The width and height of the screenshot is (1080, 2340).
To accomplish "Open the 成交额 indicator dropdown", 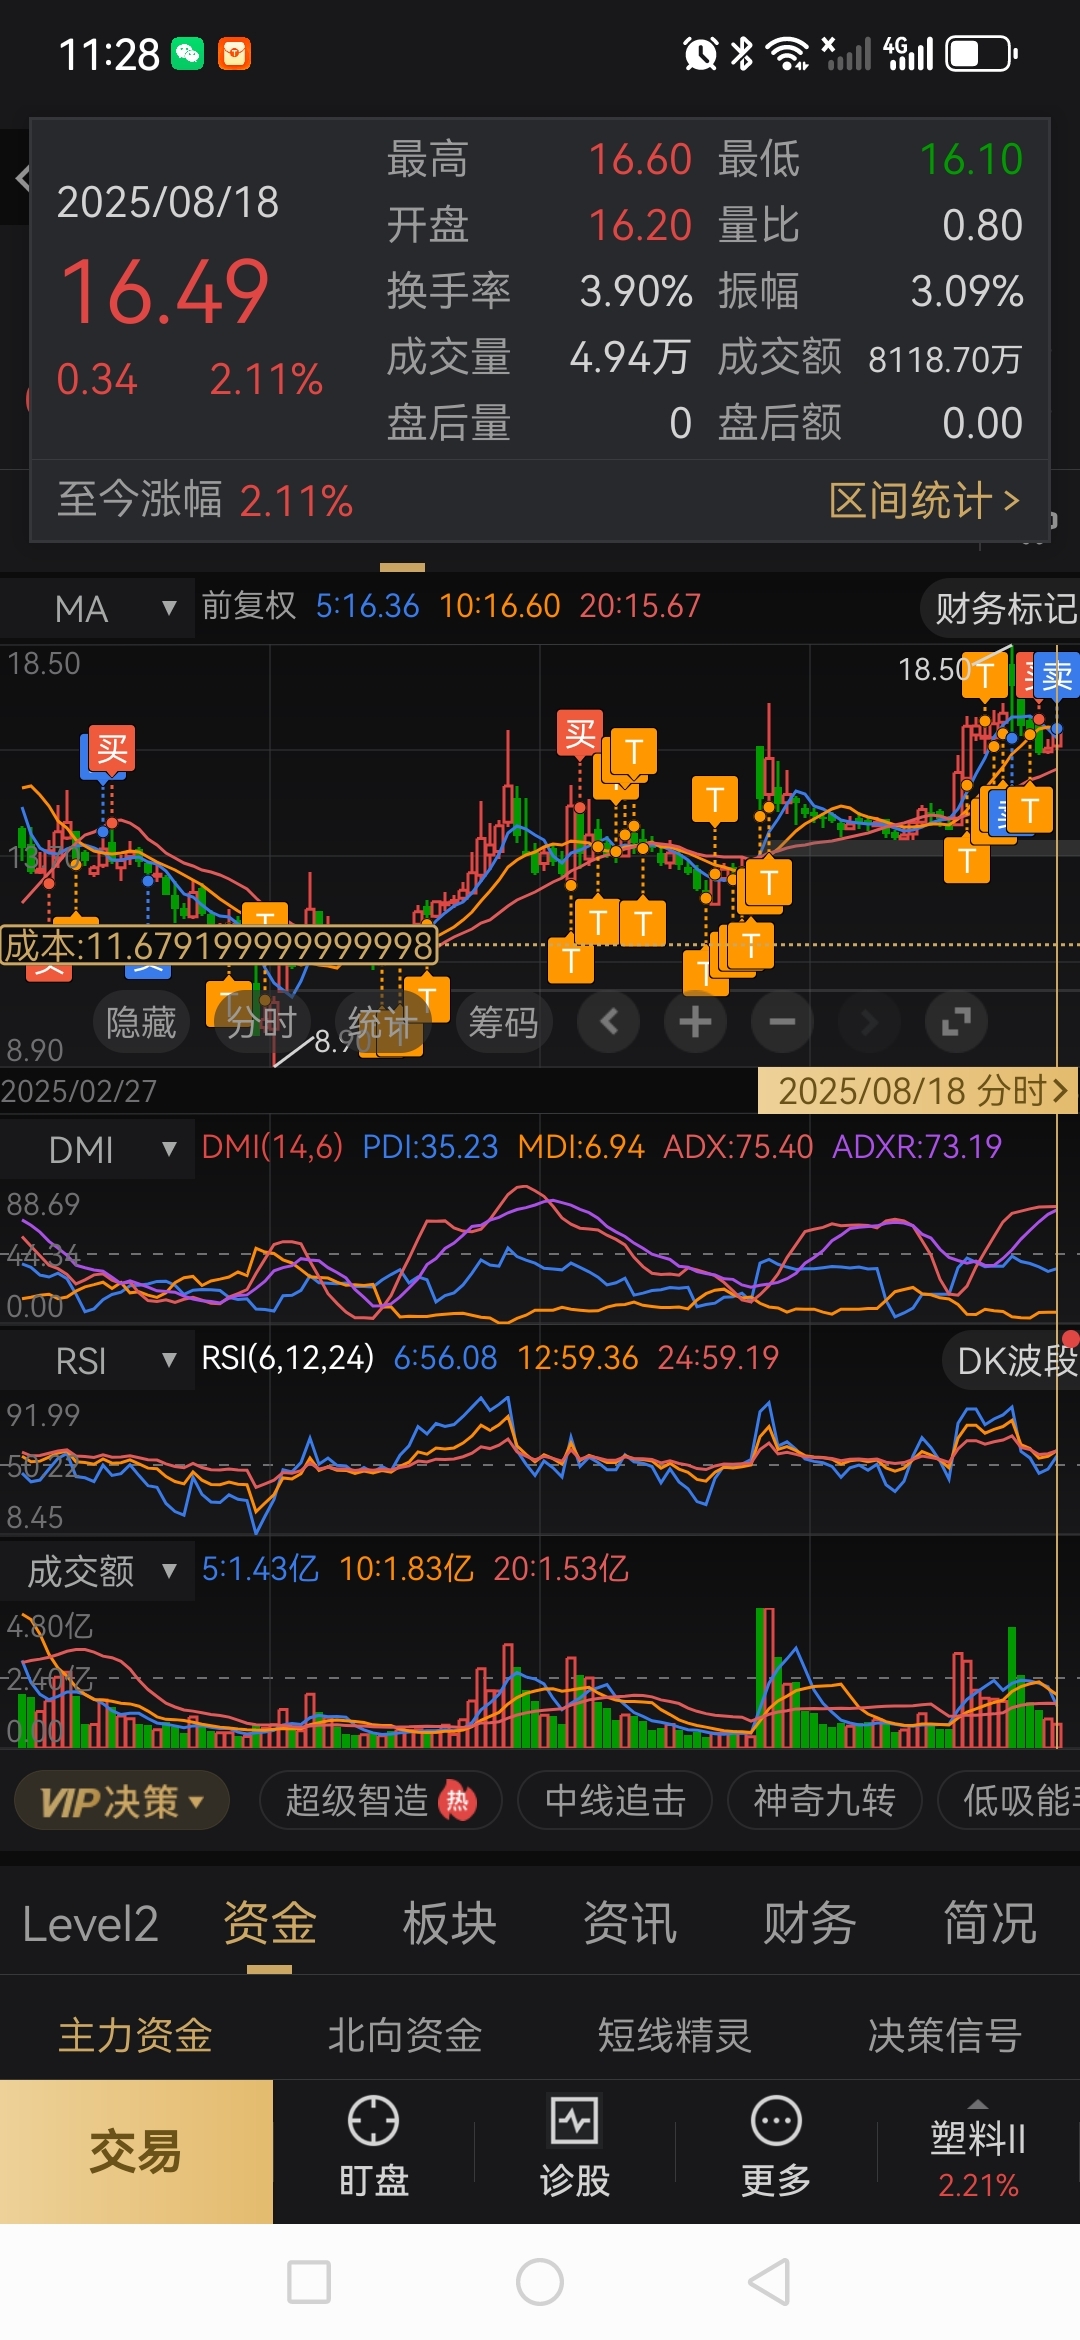I will tap(97, 1571).
